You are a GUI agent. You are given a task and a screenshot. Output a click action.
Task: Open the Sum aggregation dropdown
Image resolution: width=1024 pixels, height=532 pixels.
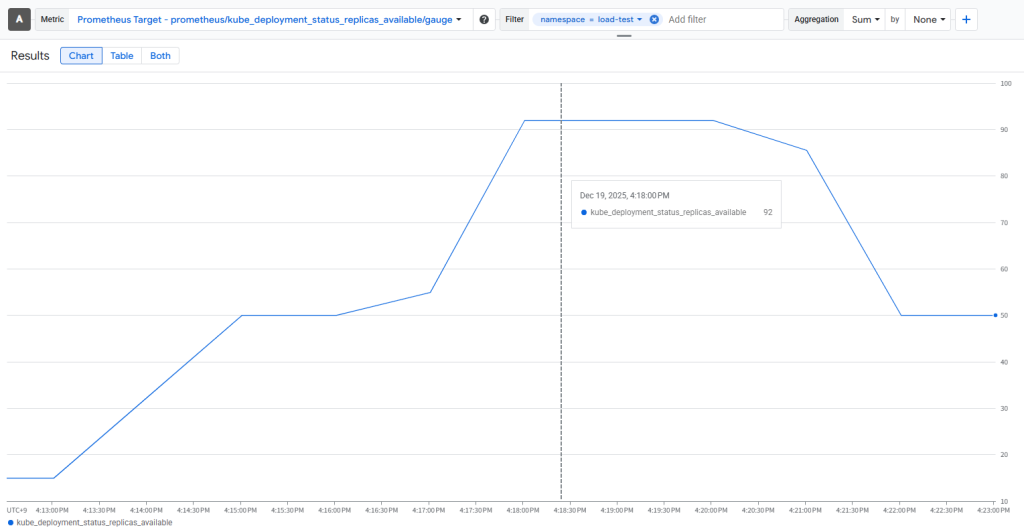click(x=865, y=20)
